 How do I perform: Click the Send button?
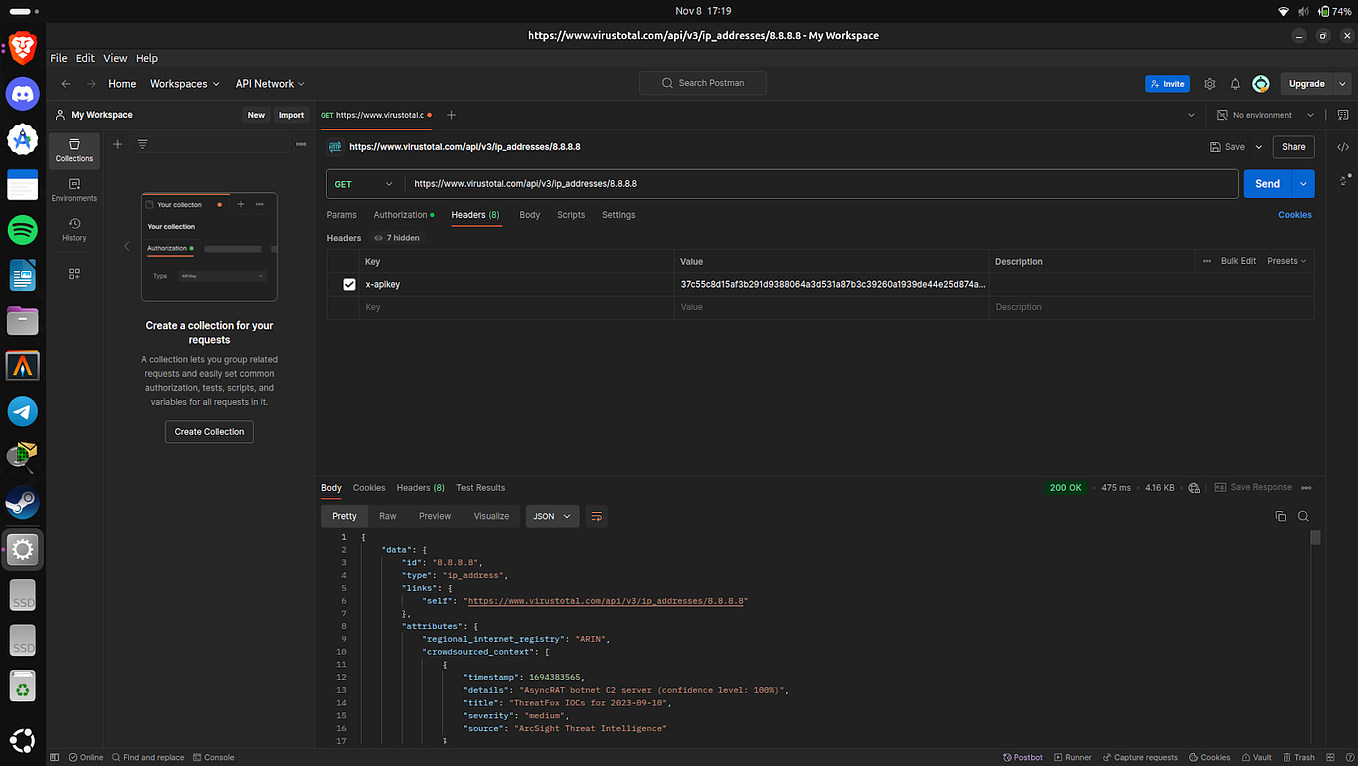pos(1266,184)
